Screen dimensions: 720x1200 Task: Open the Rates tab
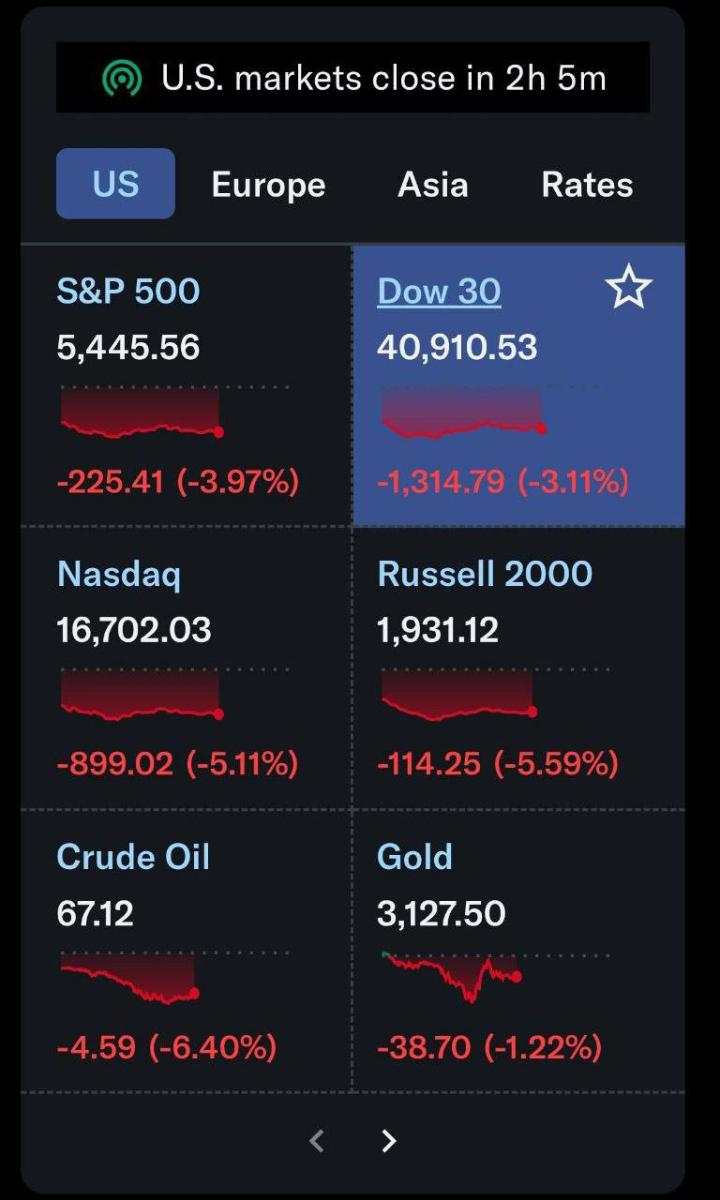point(587,185)
